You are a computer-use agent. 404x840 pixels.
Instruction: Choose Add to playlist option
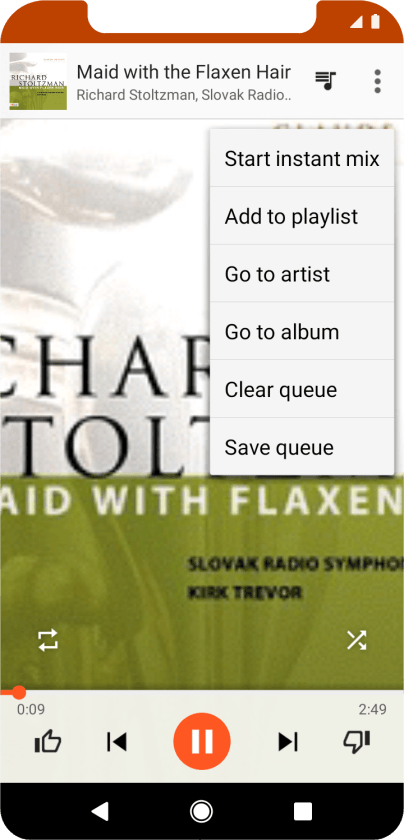[302, 216]
